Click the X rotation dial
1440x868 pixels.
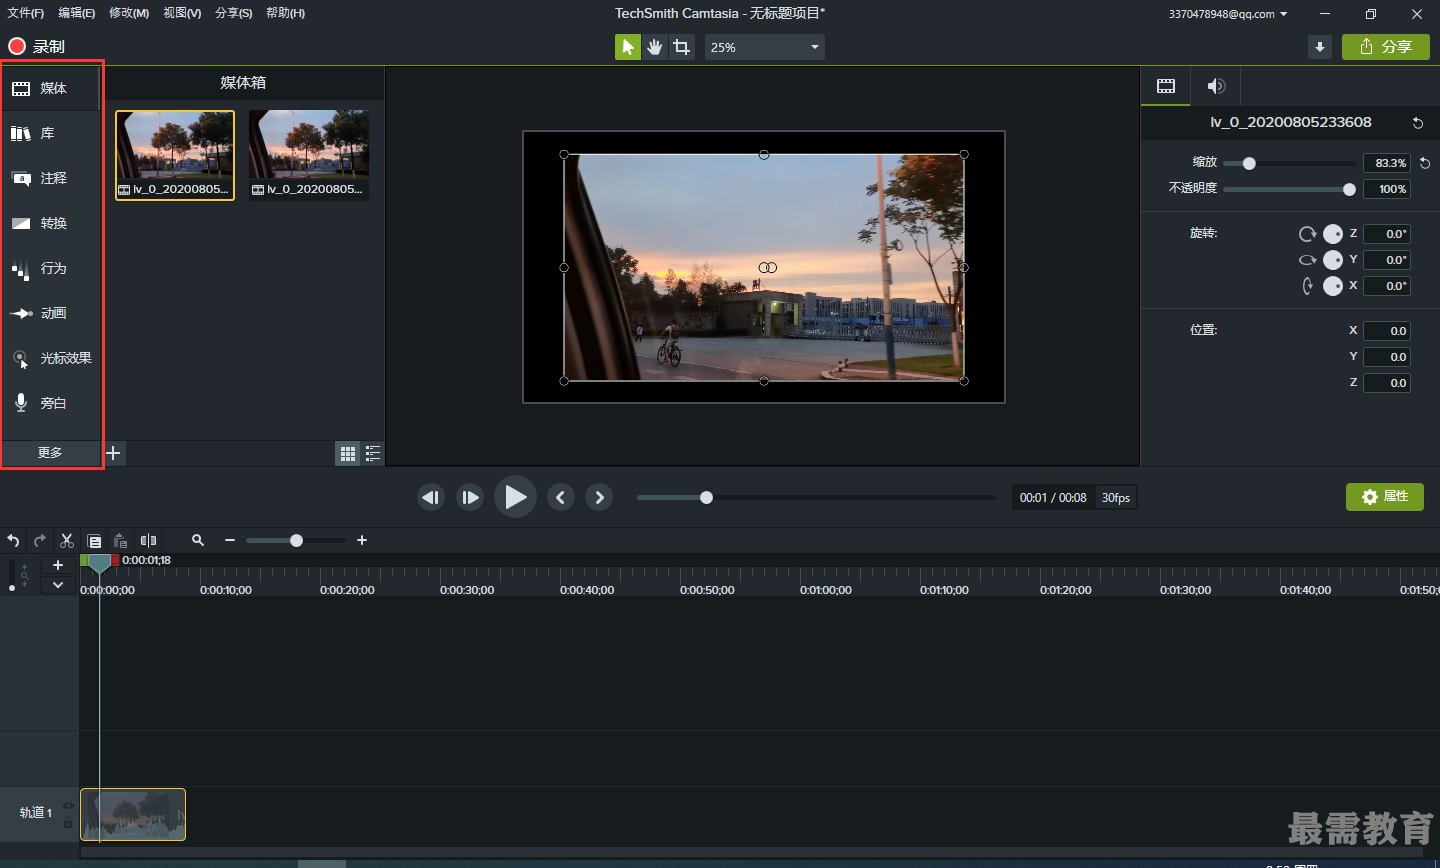click(x=1333, y=286)
